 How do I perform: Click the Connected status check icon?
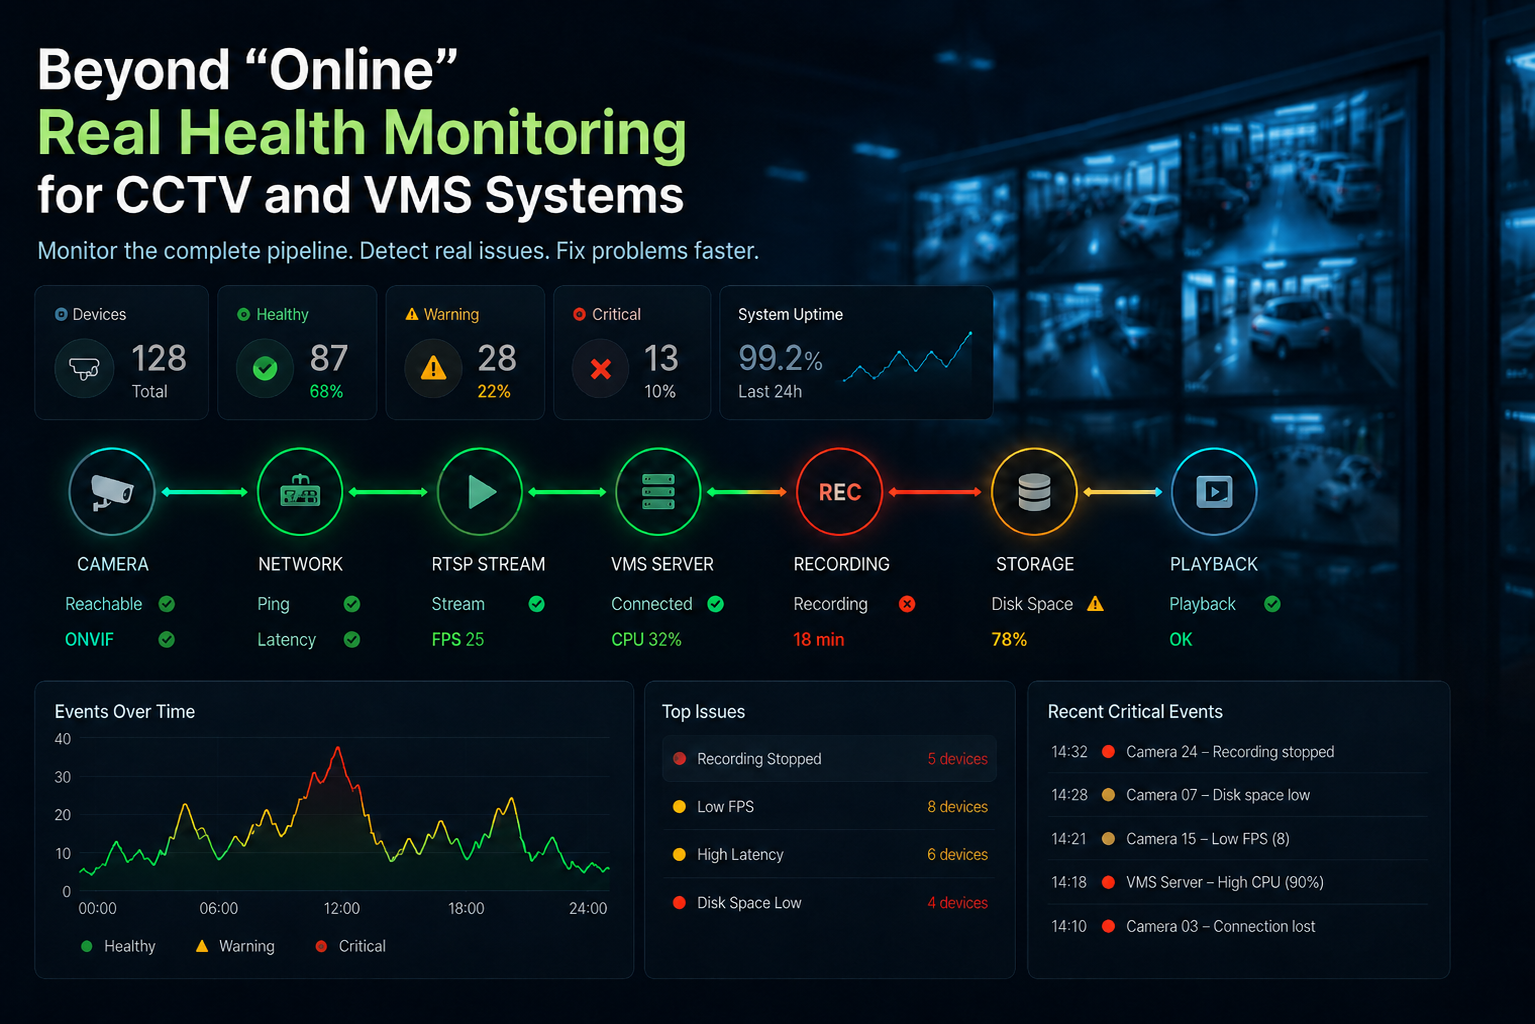point(716,604)
